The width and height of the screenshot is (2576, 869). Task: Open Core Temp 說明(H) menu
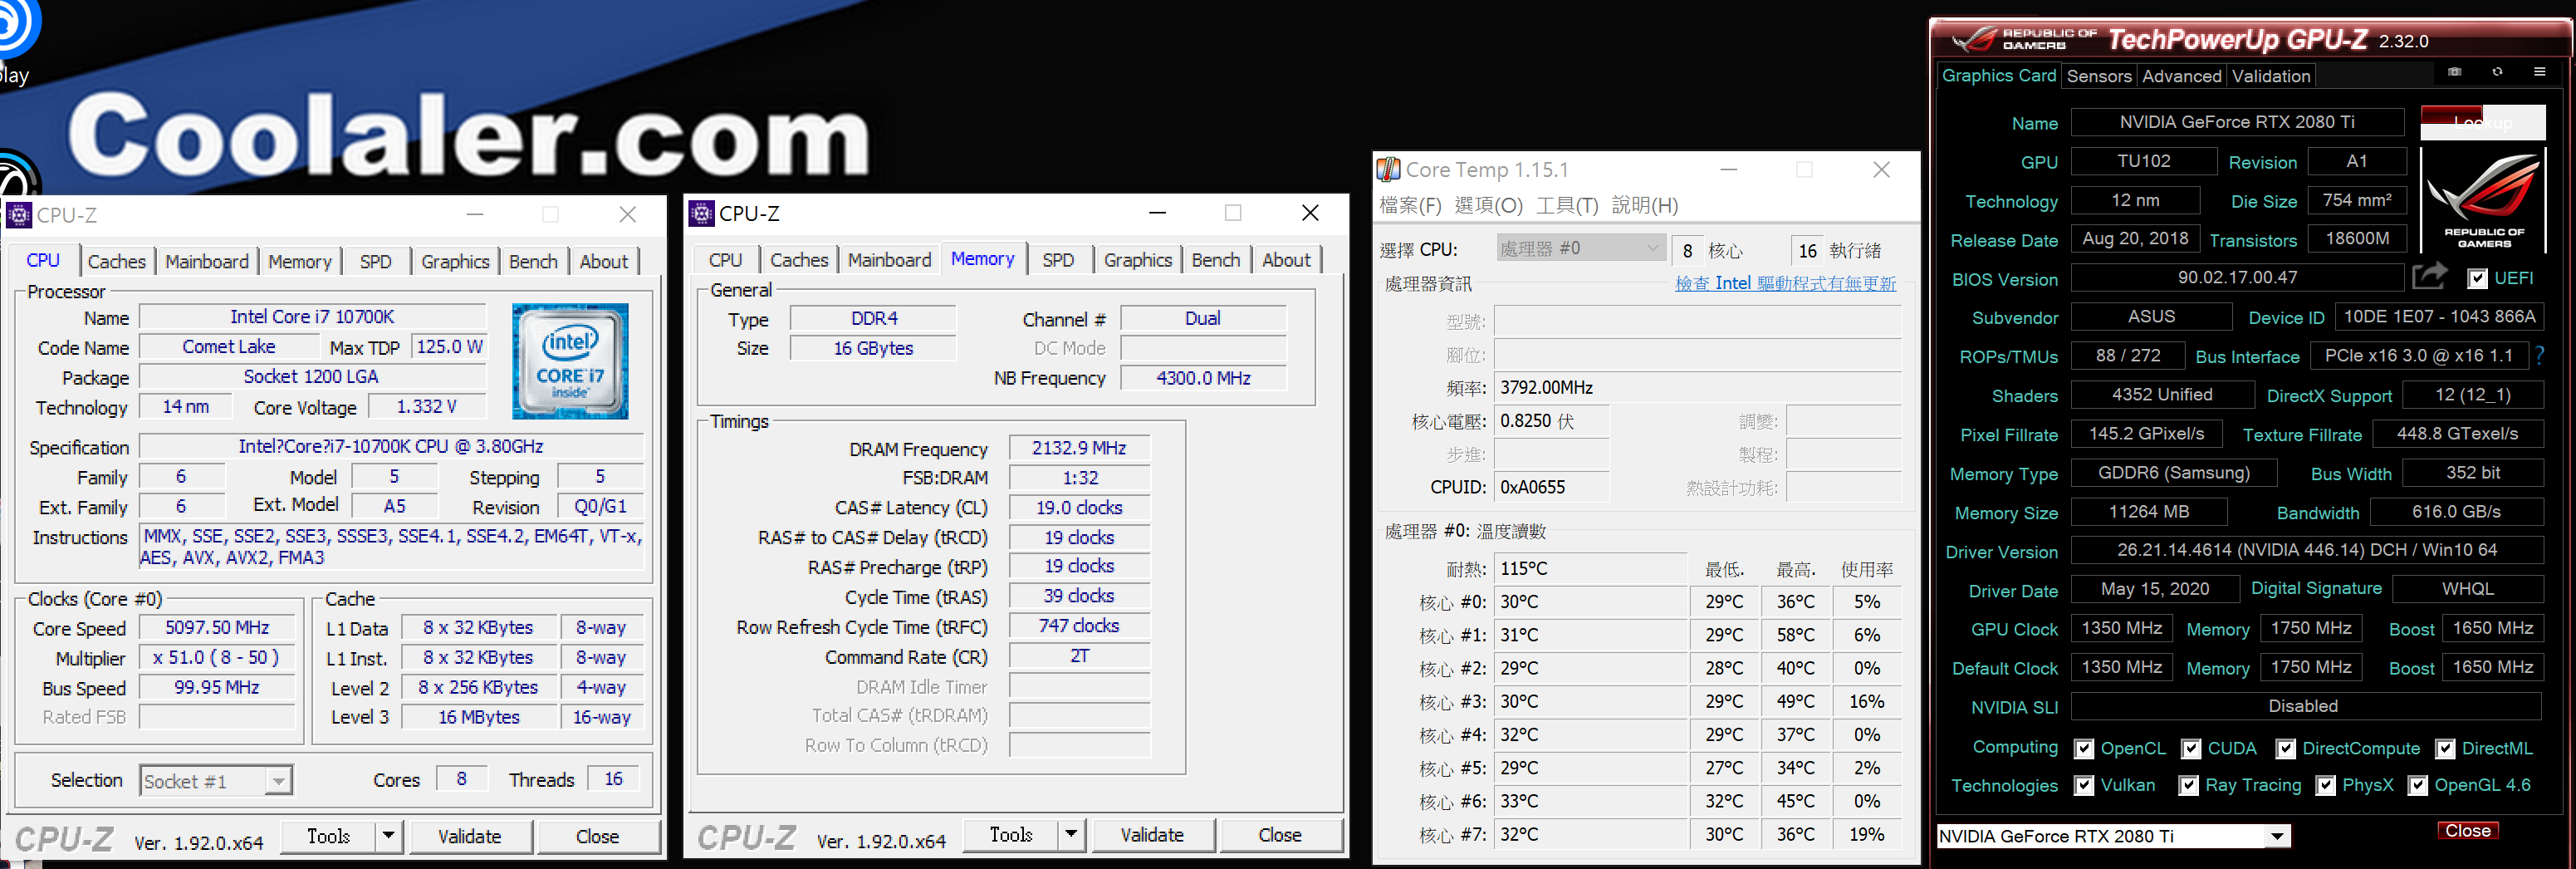pos(1645,205)
